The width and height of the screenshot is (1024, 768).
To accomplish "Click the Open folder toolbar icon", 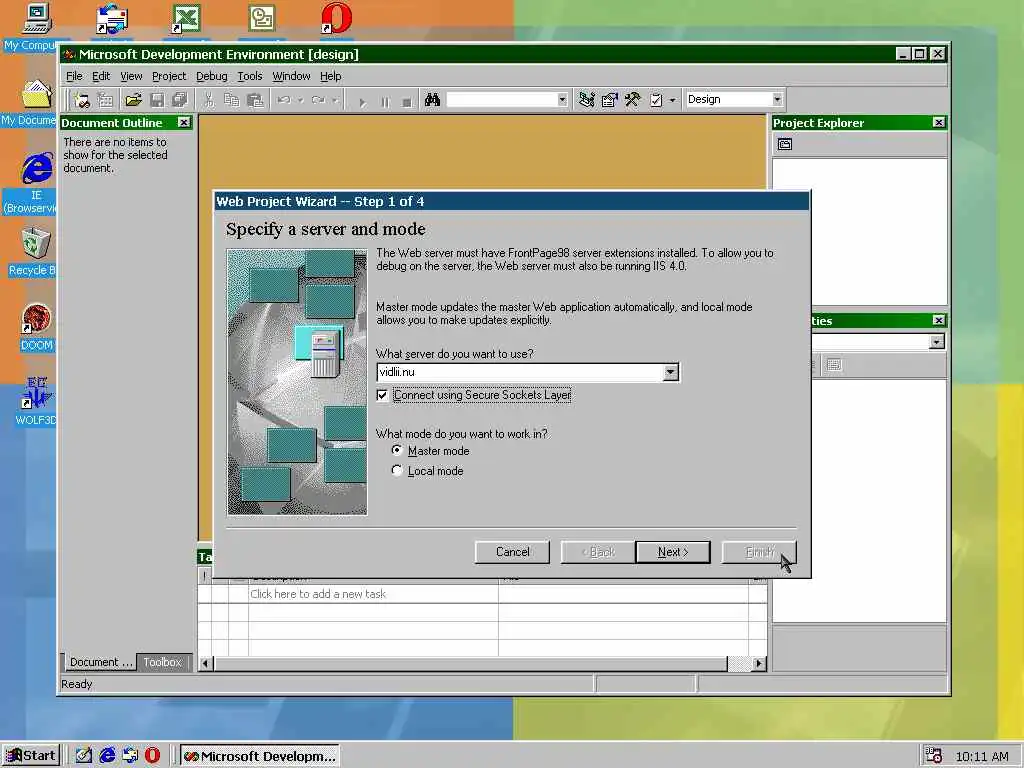I will pos(133,100).
